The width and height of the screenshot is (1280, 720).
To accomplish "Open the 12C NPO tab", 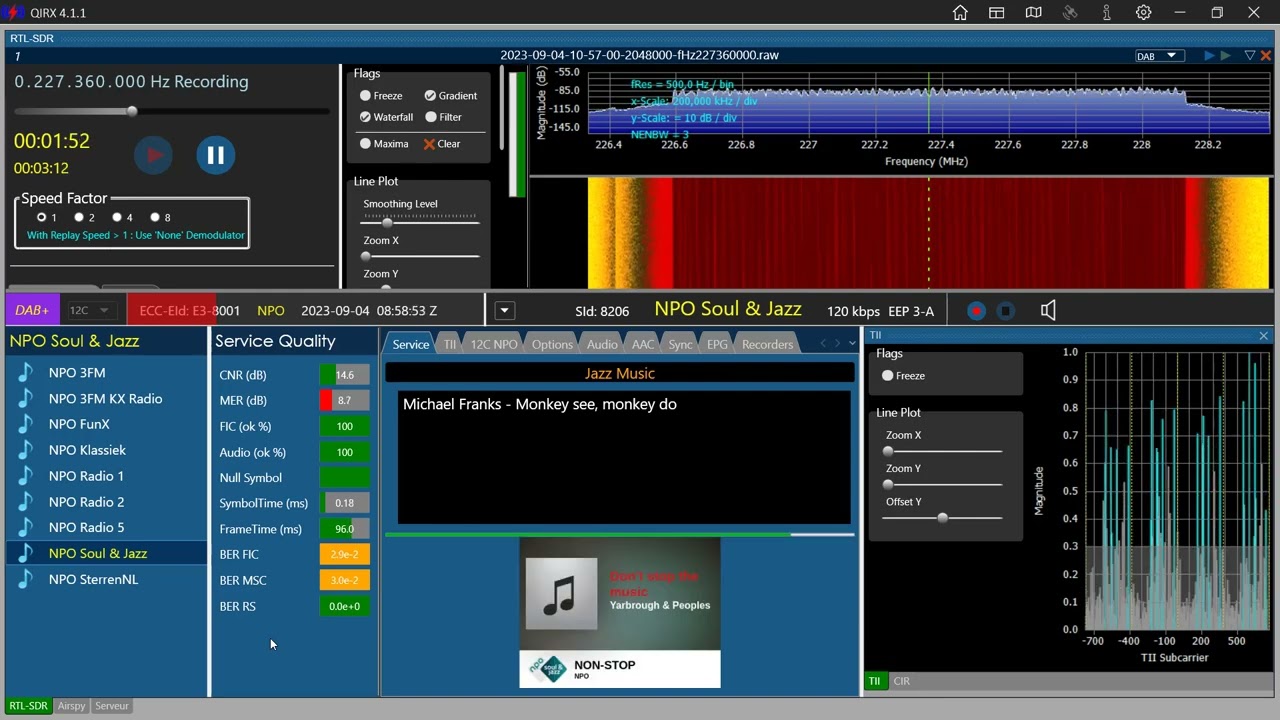I will tap(494, 344).
